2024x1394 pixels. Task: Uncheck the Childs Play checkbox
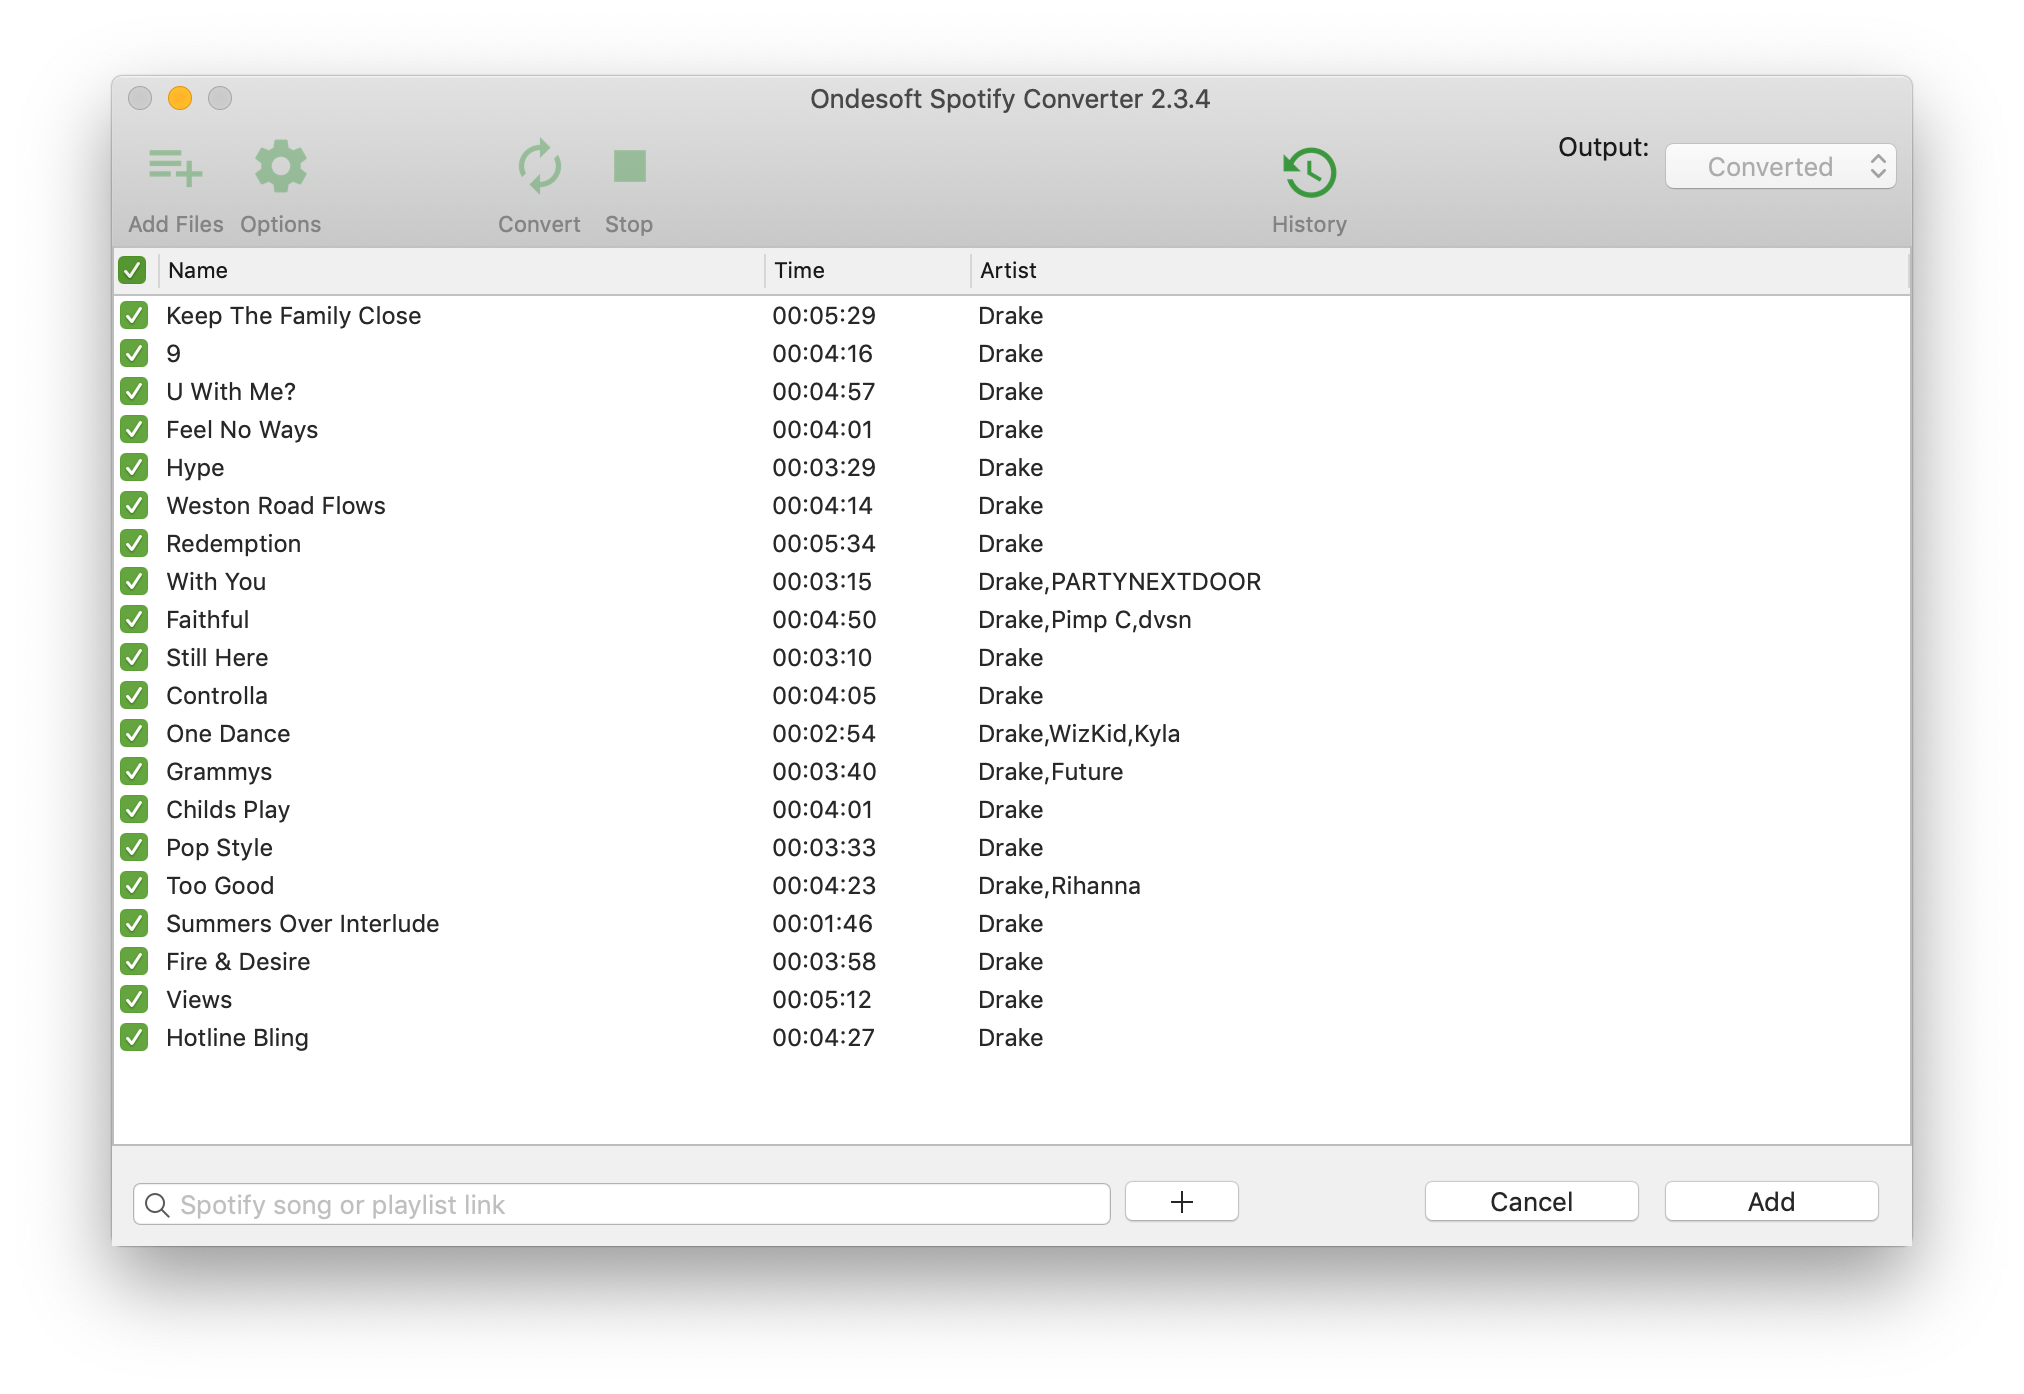pyautogui.click(x=134, y=810)
